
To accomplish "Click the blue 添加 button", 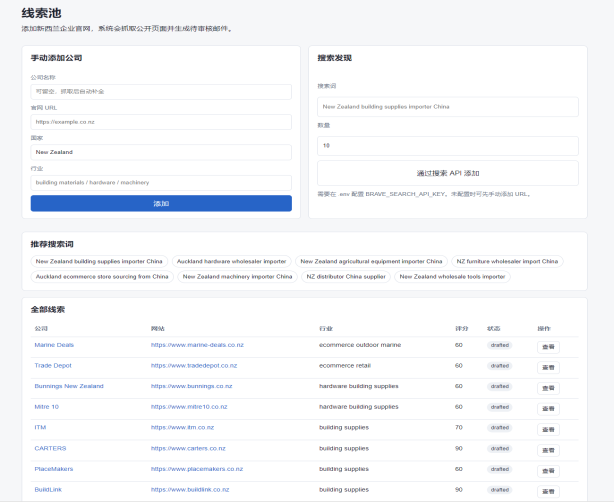I will click(x=161, y=204).
